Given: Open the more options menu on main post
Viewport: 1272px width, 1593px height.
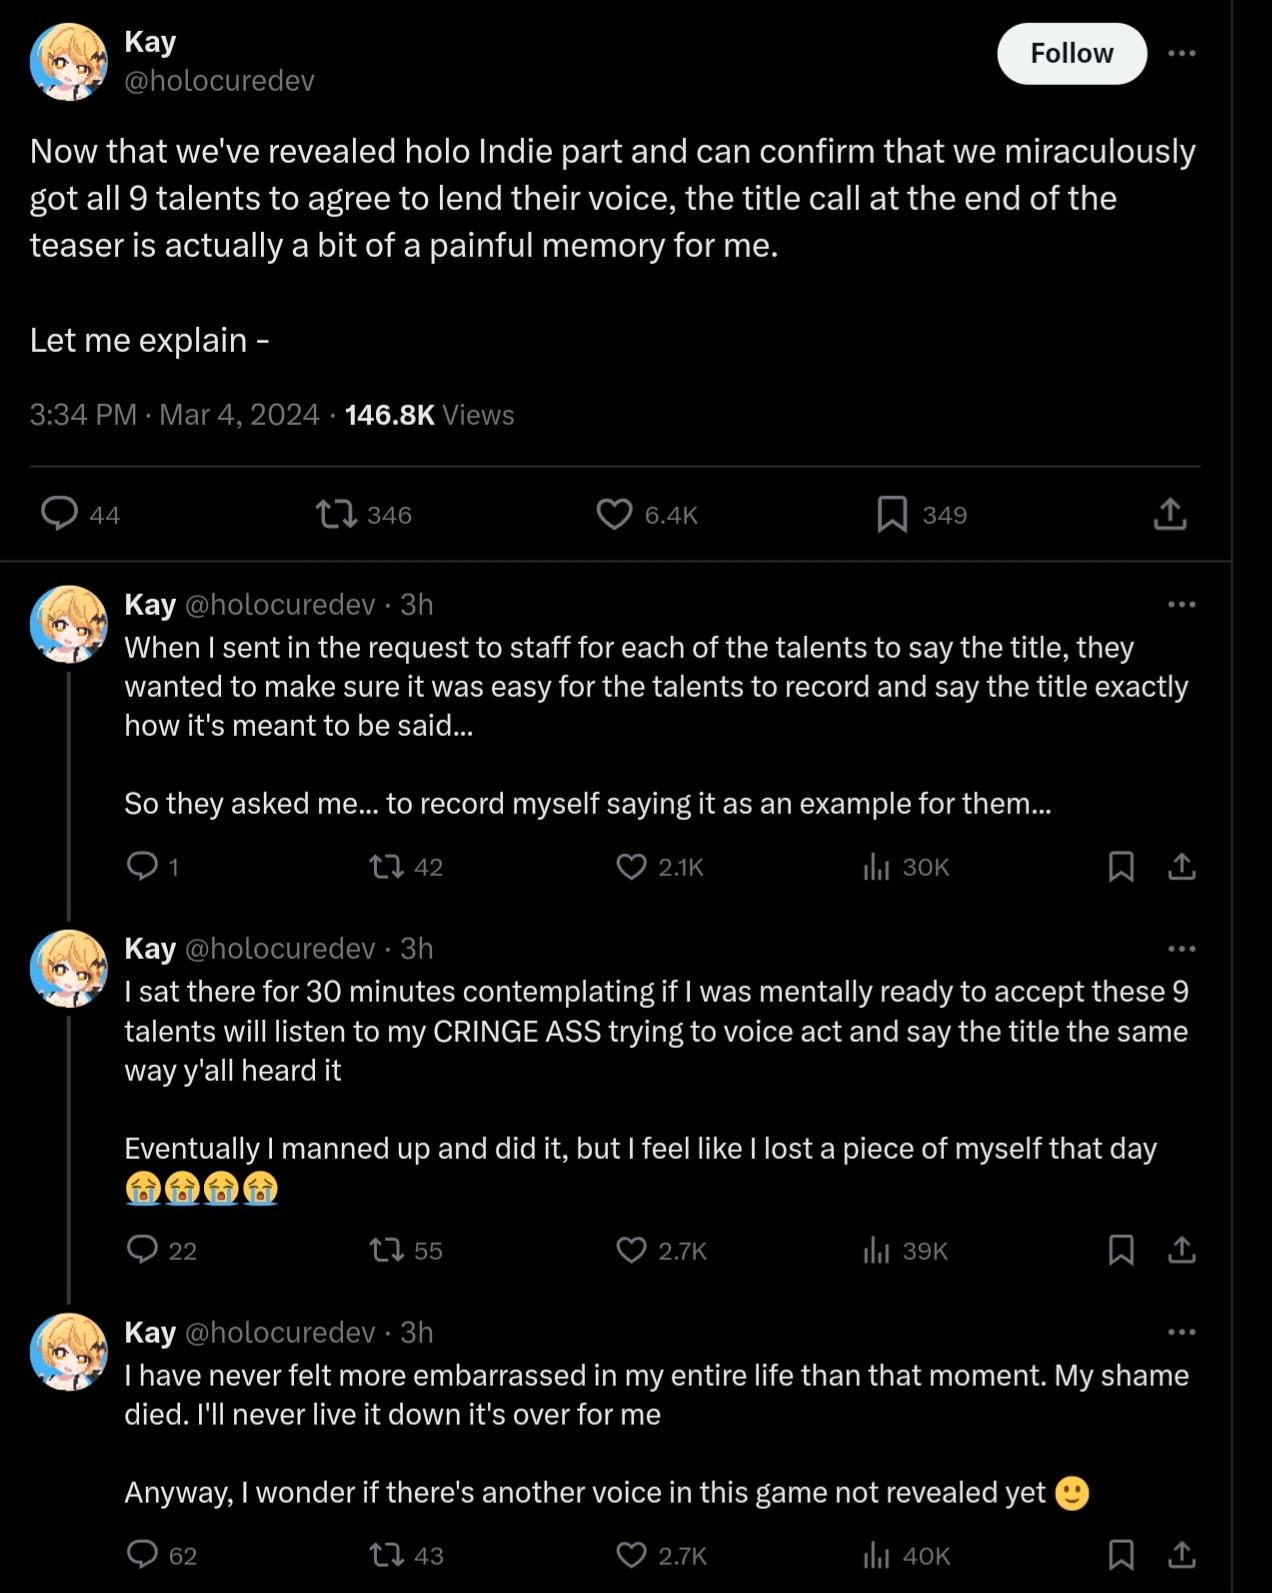Looking at the screenshot, I should (1181, 54).
